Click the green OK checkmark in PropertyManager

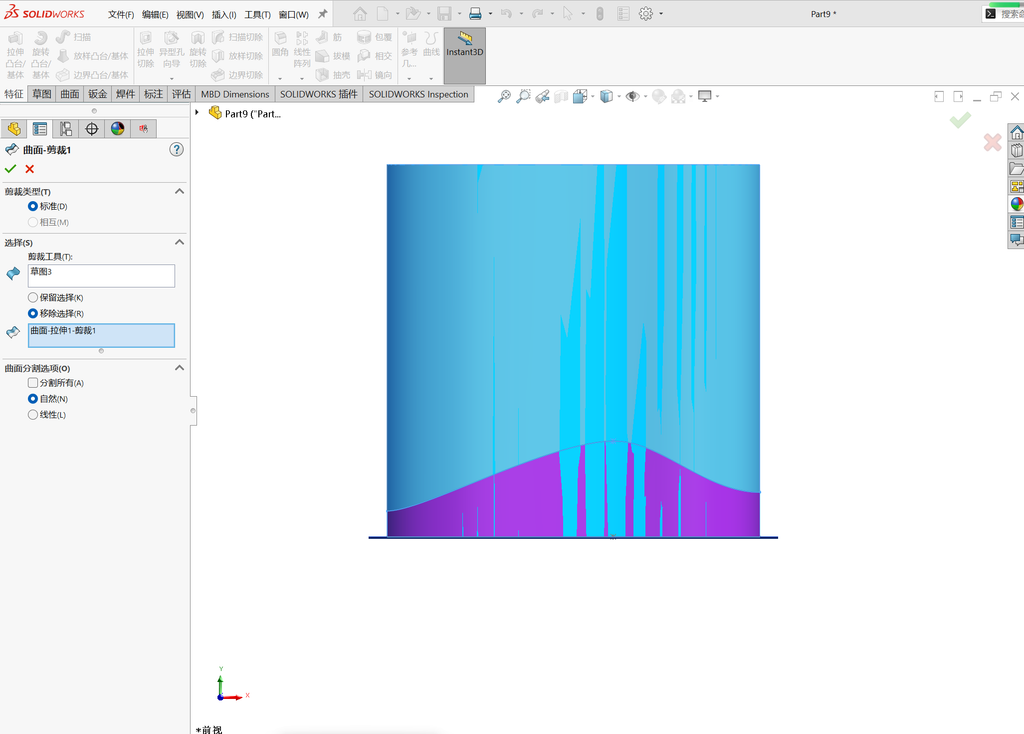[10, 169]
